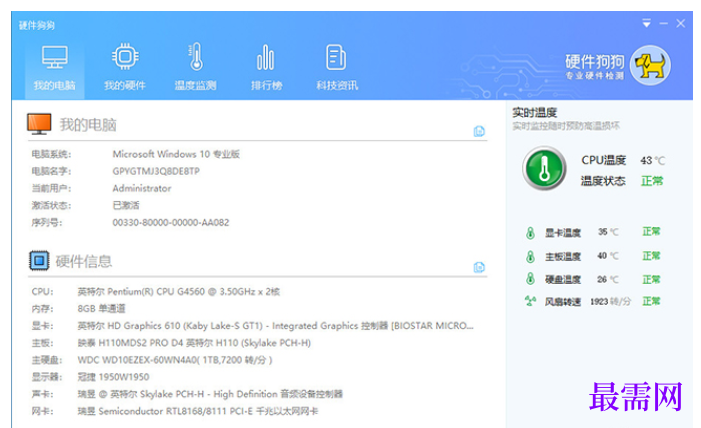Select serial number 00330-80000-00000-AA082

tap(171, 222)
